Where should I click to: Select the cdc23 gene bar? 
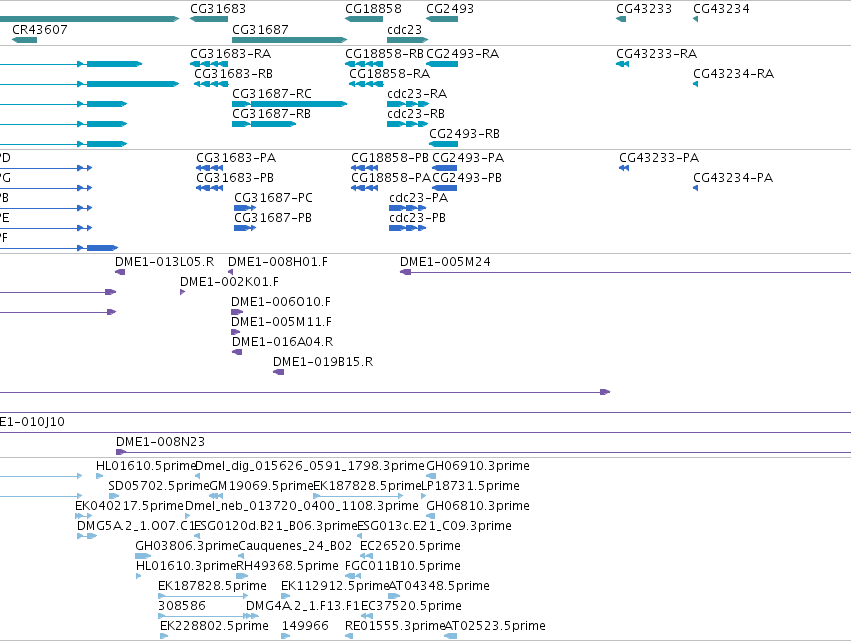pyautogui.click(x=408, y=40)
